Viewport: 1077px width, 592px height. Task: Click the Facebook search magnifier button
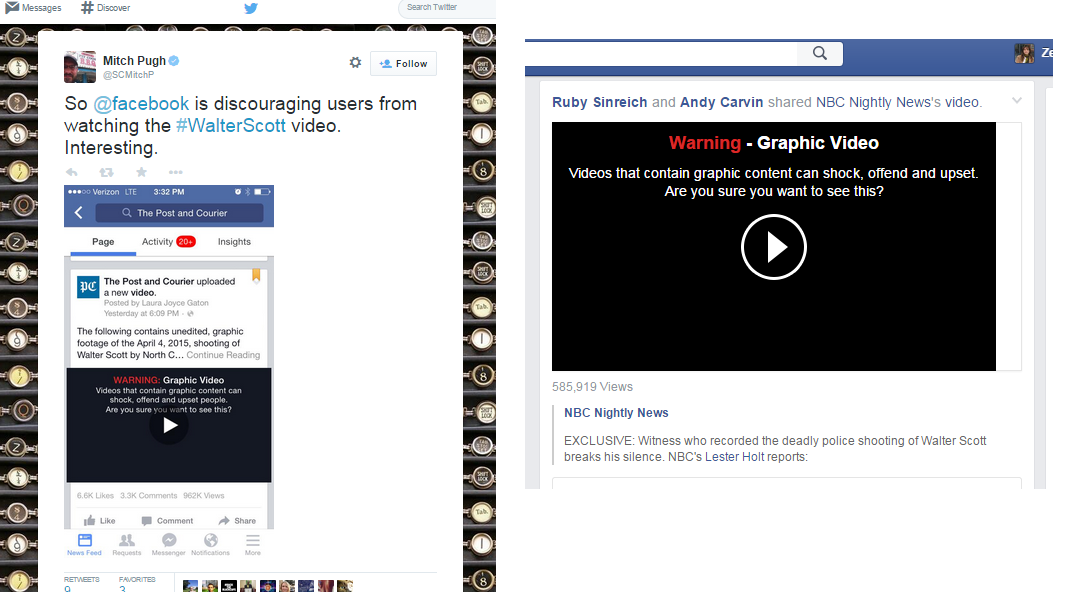pos(819,53)
